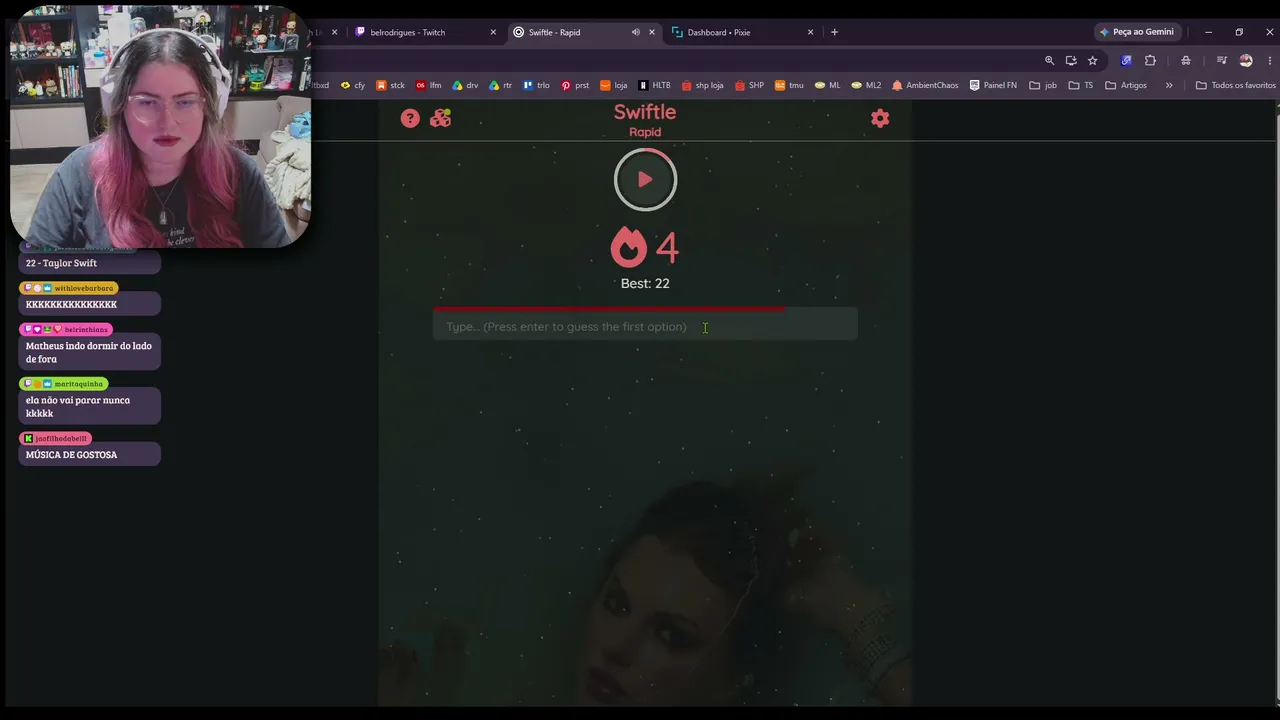Open the 'tmu' bookmark
The height and width of the screenshot is (720, 1280).
point(789,85)
